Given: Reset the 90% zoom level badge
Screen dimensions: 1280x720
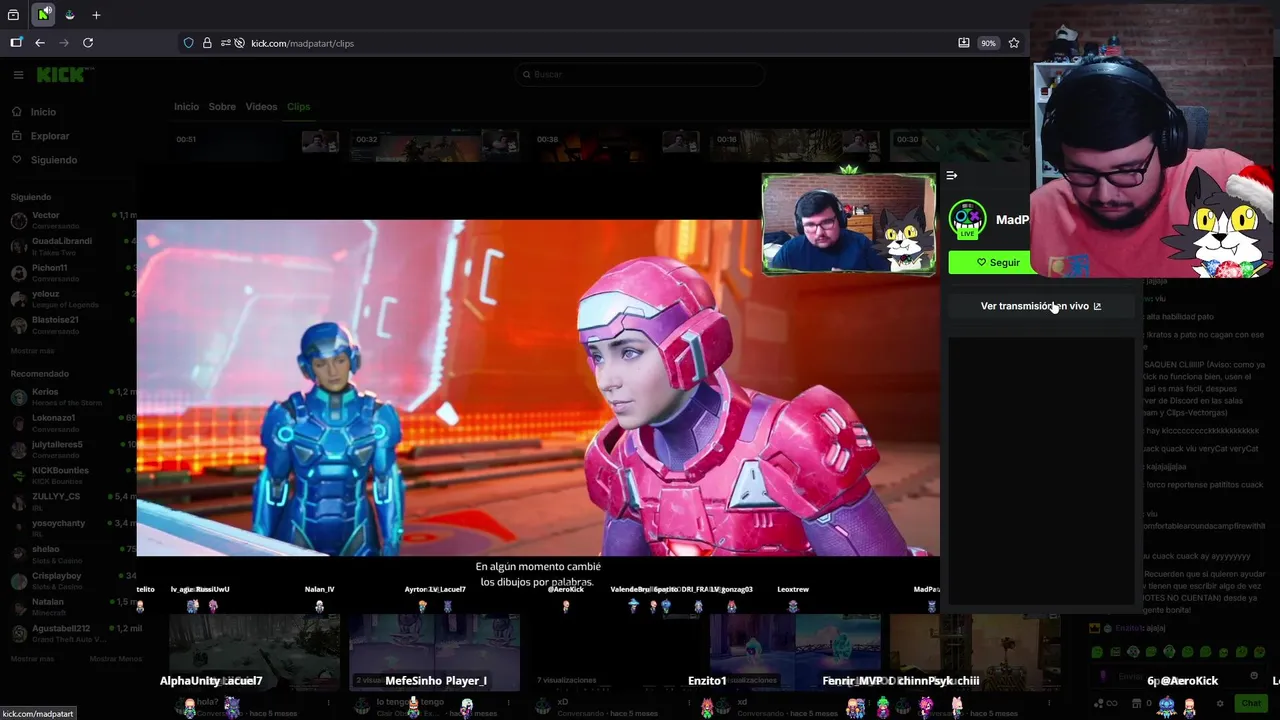Looking at the screenshot, I should [x=988, y=43].
